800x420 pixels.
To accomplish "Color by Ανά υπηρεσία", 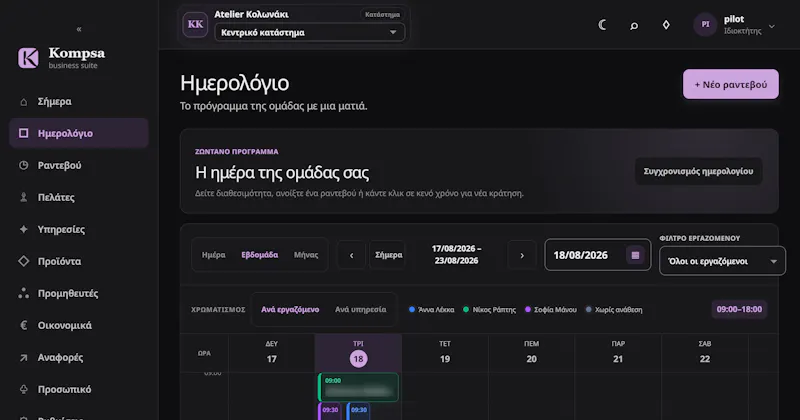I will pos(361,309).
